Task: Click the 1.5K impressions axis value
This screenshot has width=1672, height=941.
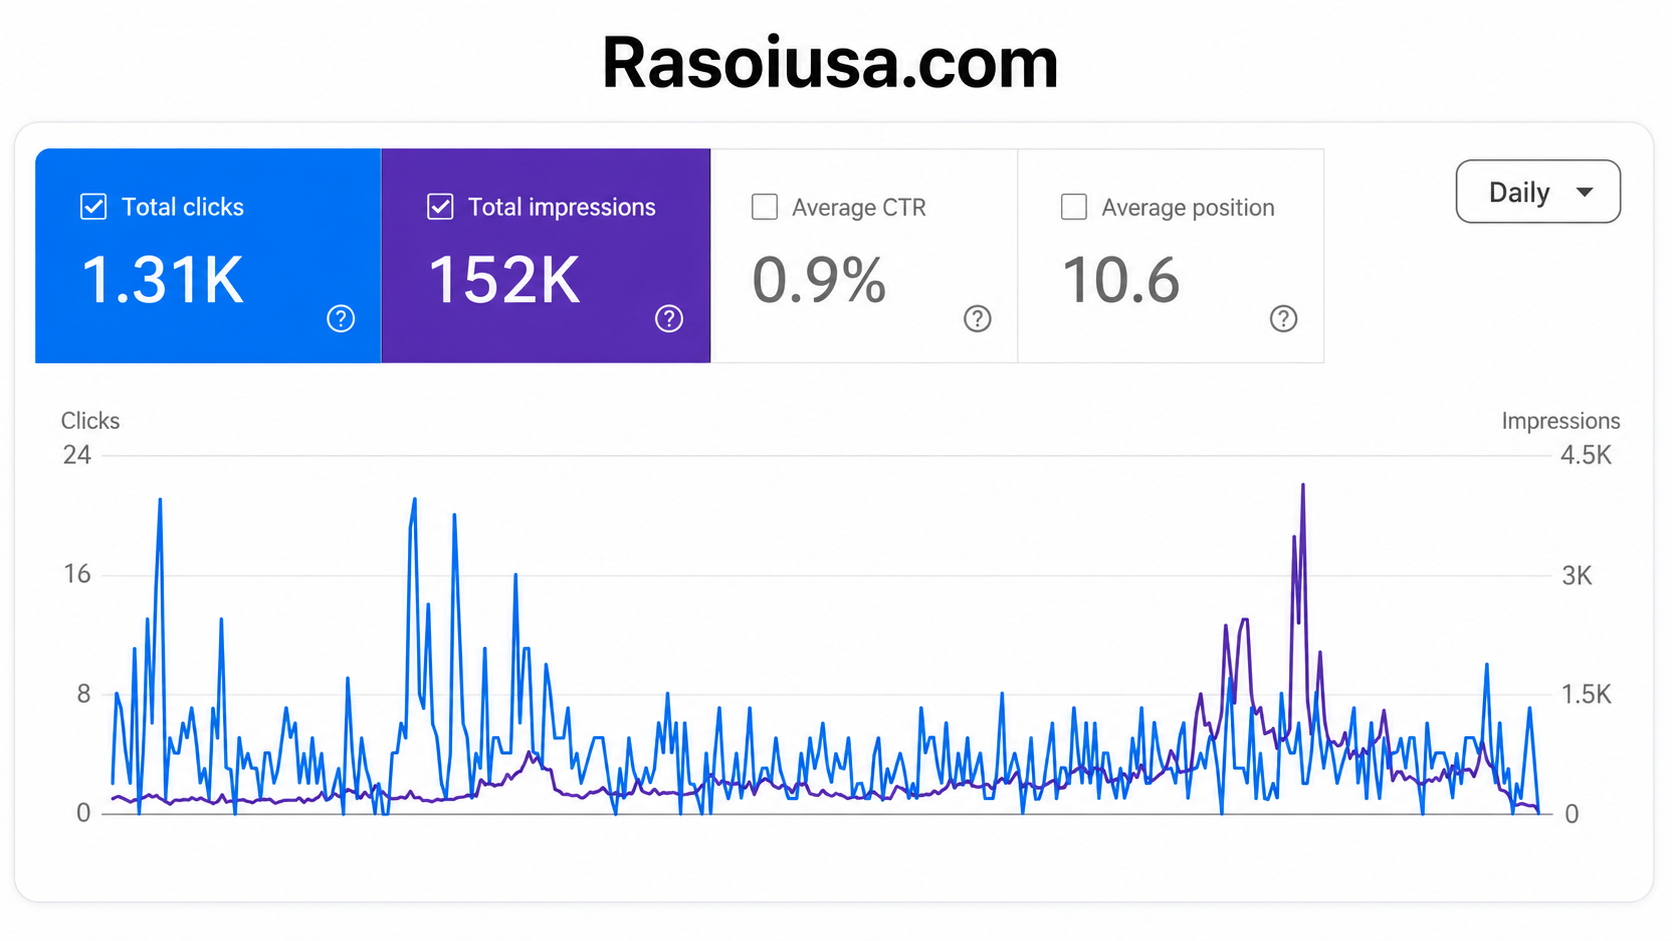Action: (x=1586, y=694)
